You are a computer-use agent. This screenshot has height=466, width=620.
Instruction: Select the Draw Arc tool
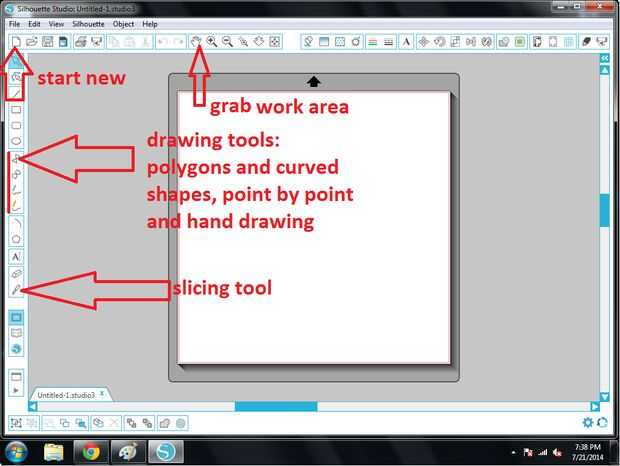coord(16,223)
